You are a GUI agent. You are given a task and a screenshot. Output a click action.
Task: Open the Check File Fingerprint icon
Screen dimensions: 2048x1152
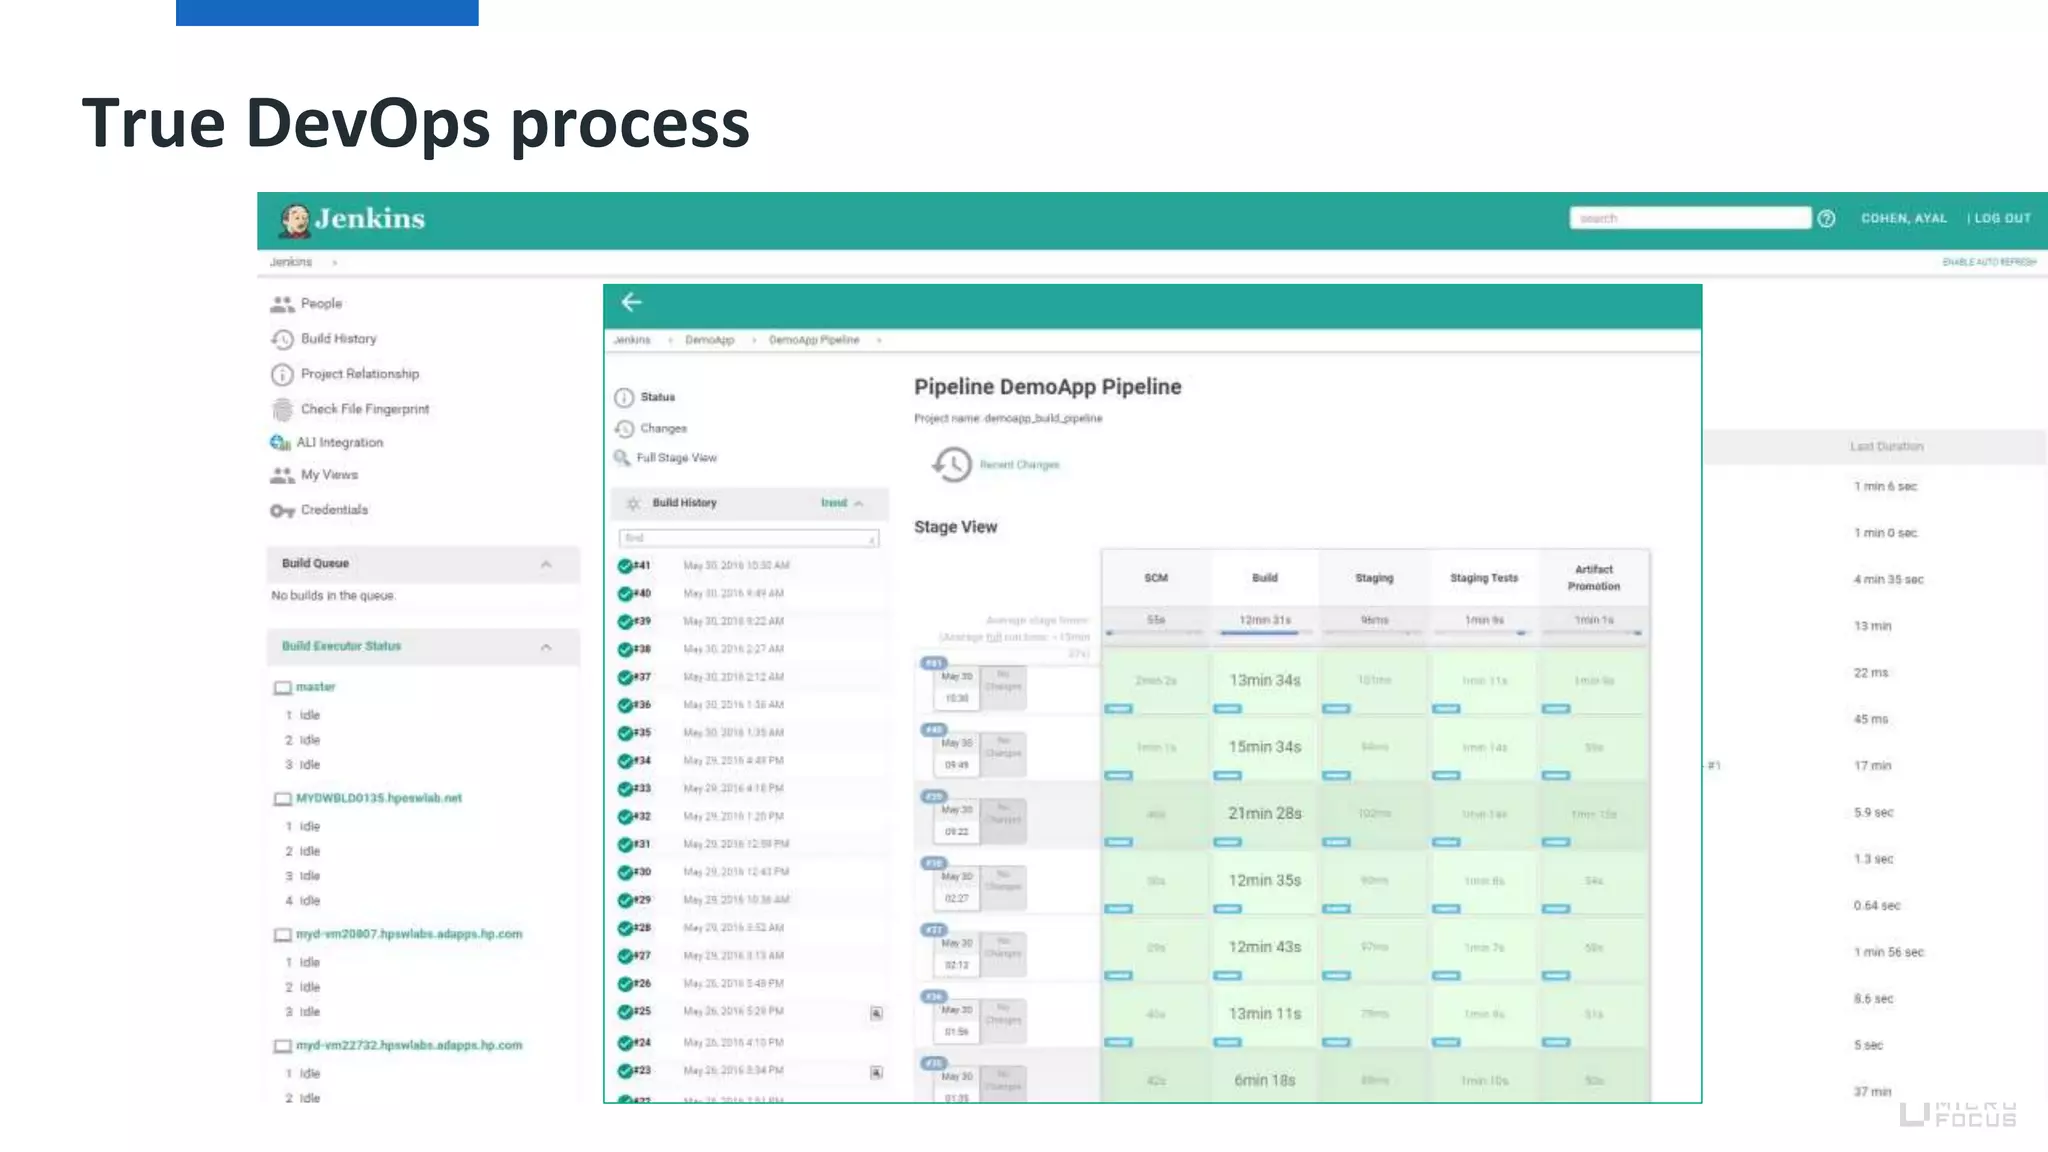pyautogui.click(x=282, y=409)
